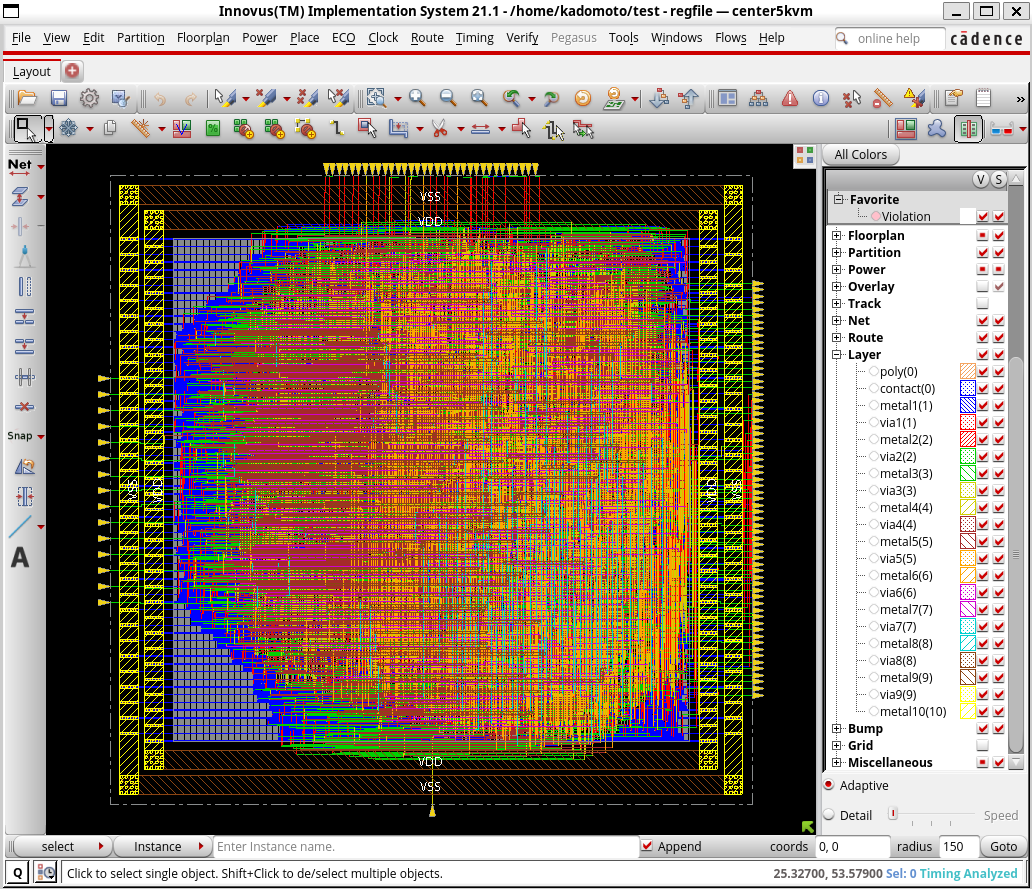1032x889 pixels.
Task: Open preferences via the gear icon
Action: [x=90, y=99]
